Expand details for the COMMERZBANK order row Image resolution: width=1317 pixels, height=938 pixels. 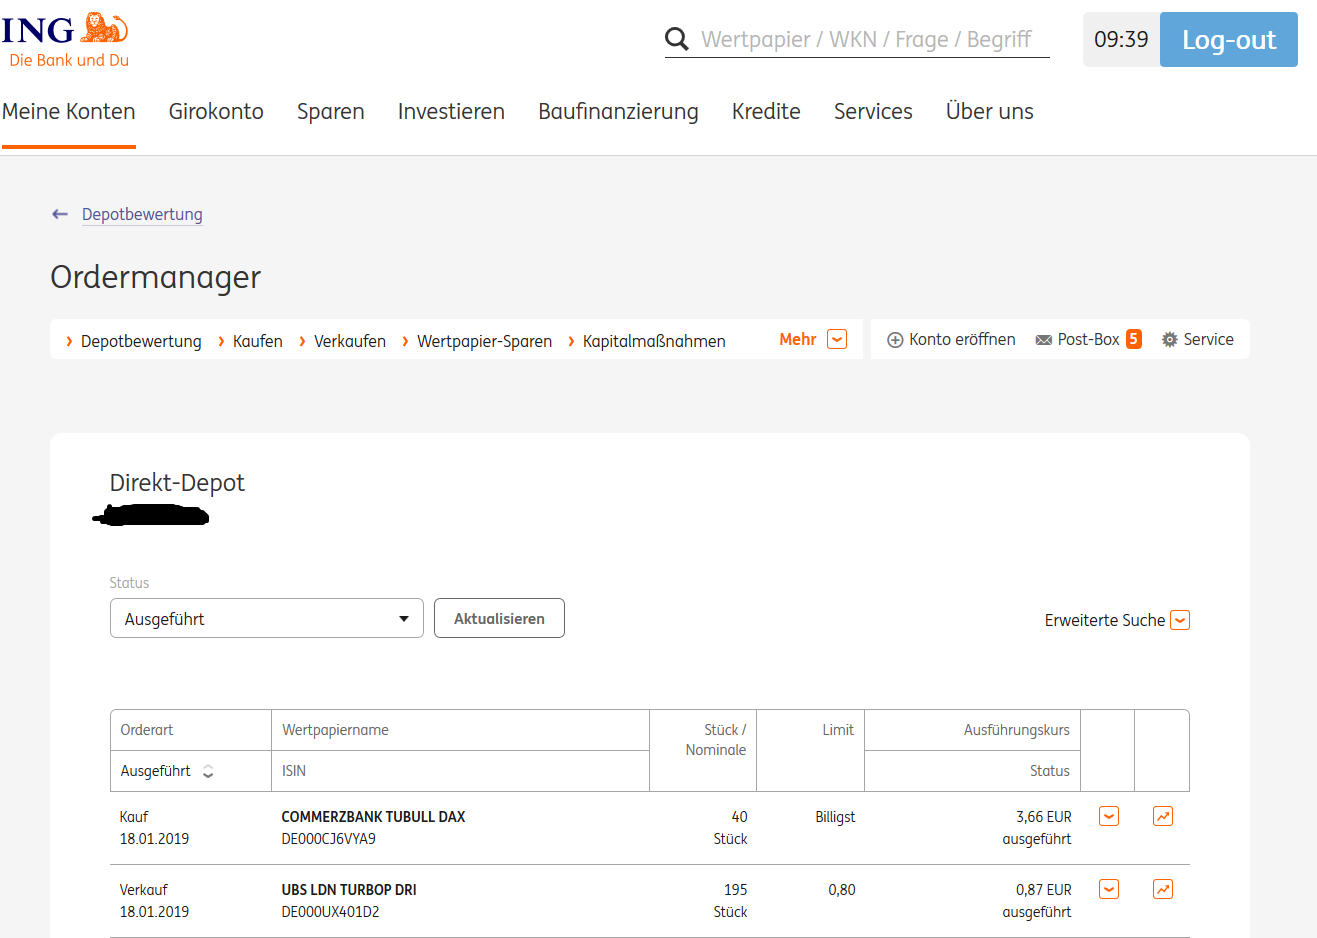pos(1108,817)
